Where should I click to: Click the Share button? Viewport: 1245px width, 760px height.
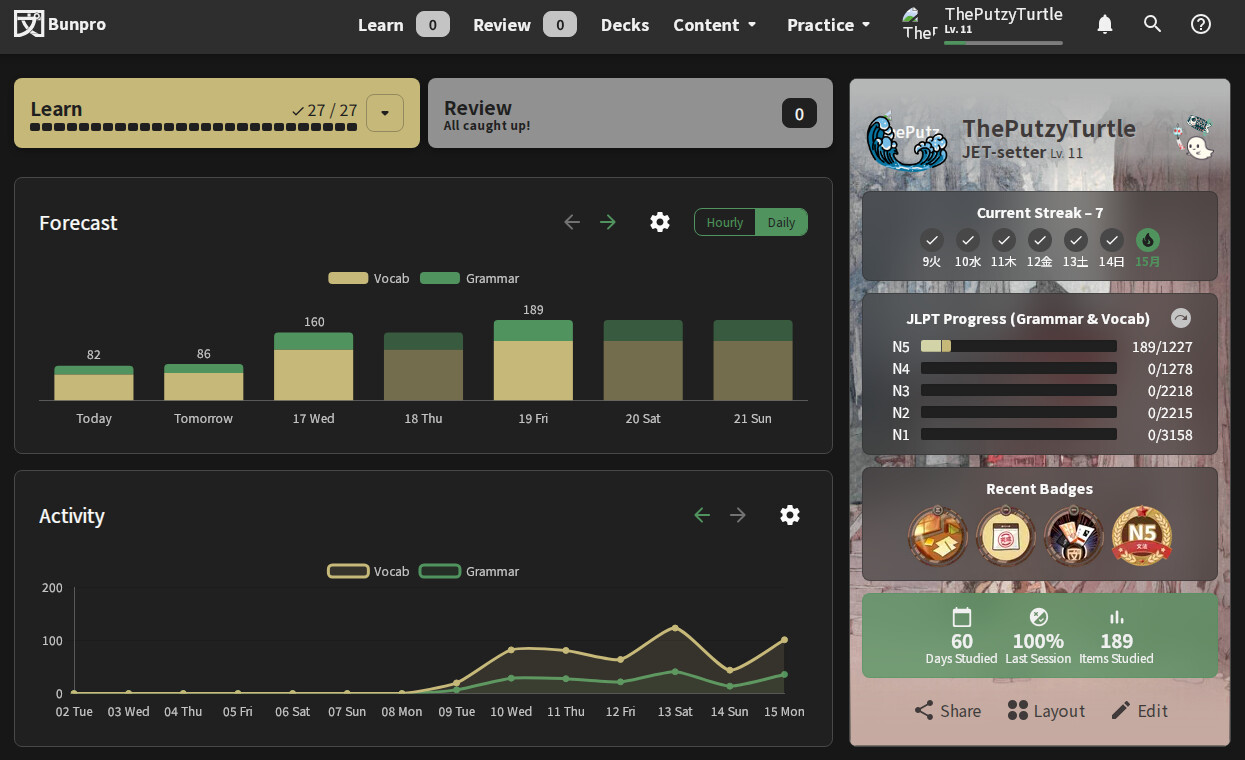pos(948,711)
